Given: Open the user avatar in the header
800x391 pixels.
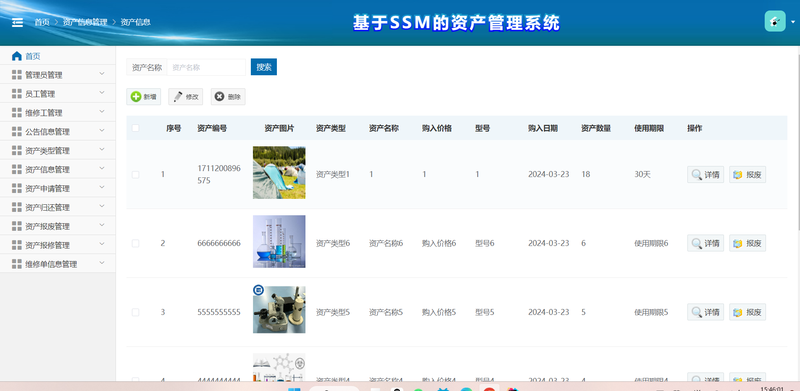Looking at the screenshot, I should pyautogui.click(x=774, y=21).
